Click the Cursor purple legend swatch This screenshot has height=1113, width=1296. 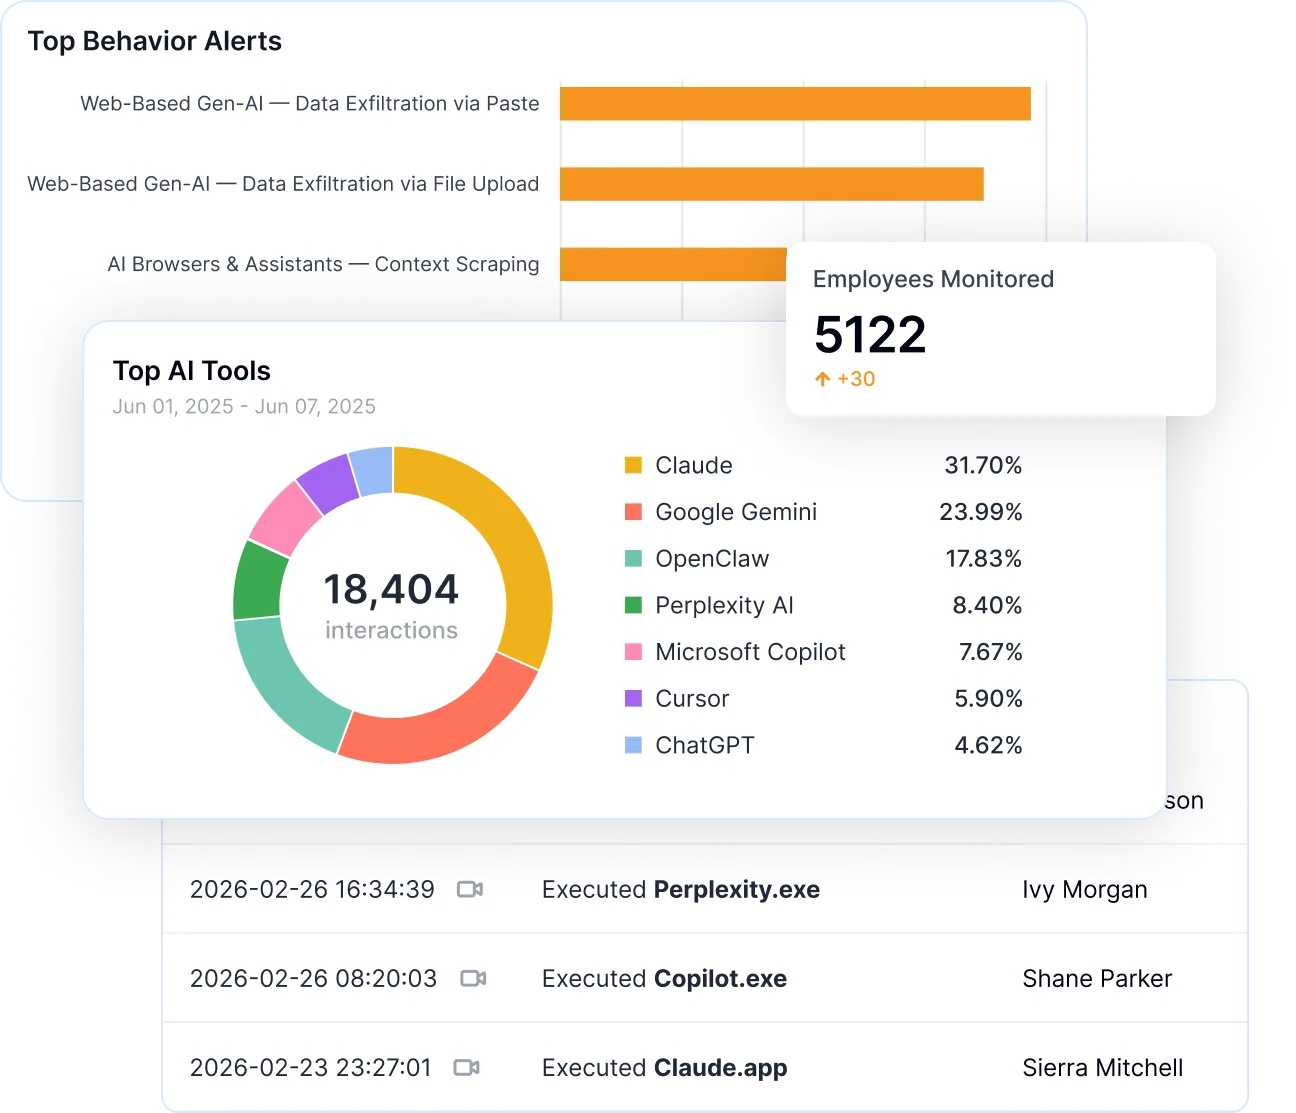(633, 698)
